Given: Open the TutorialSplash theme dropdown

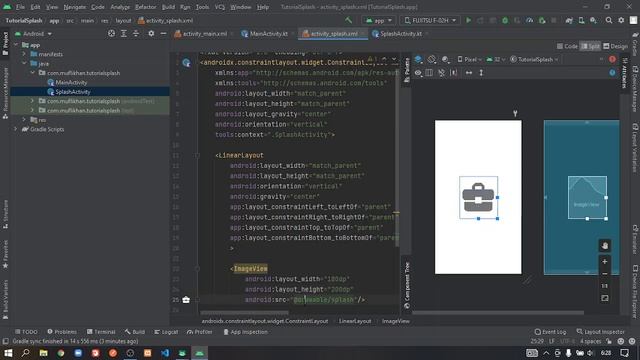Looking at the screenshot, I should [x=534, y=60].
